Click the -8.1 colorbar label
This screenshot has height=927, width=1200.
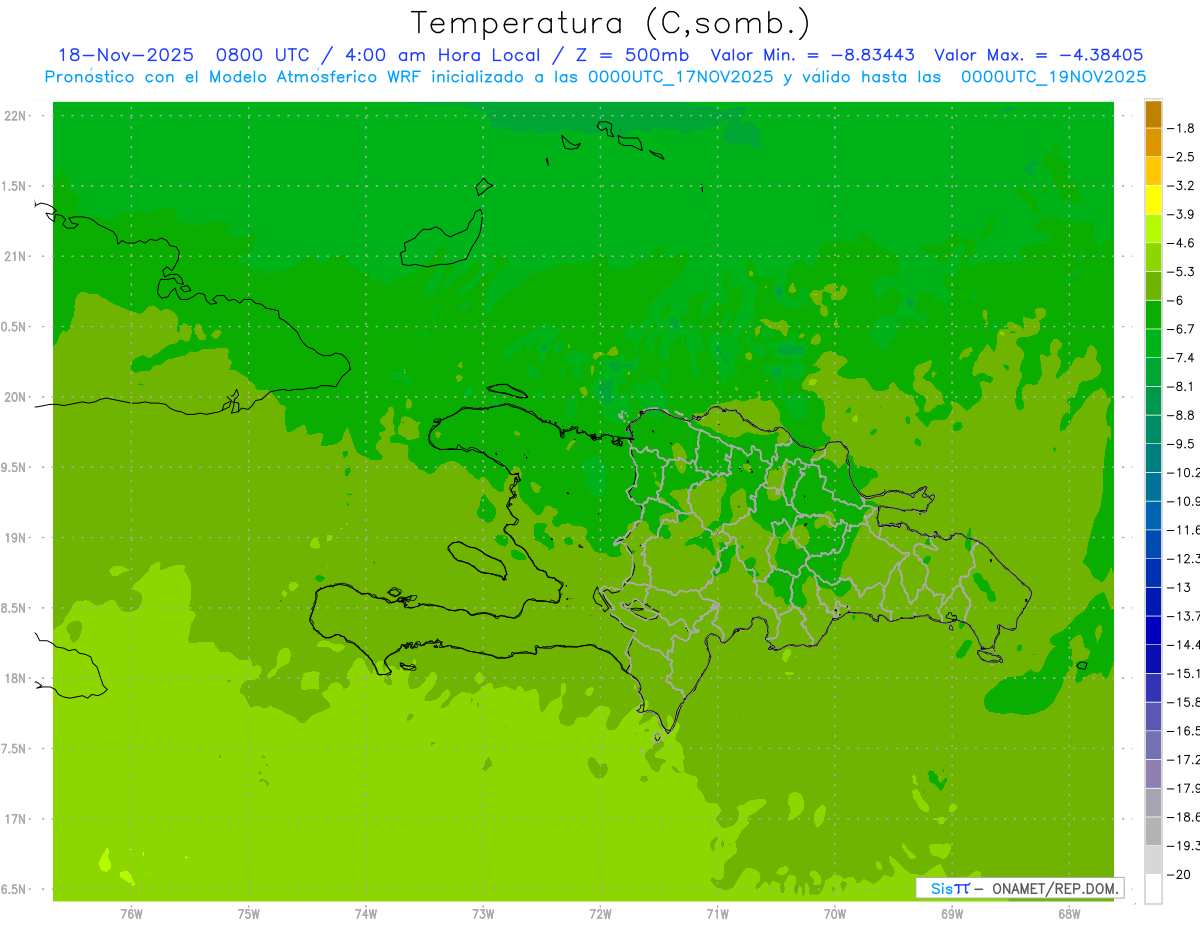point(1181,386)
